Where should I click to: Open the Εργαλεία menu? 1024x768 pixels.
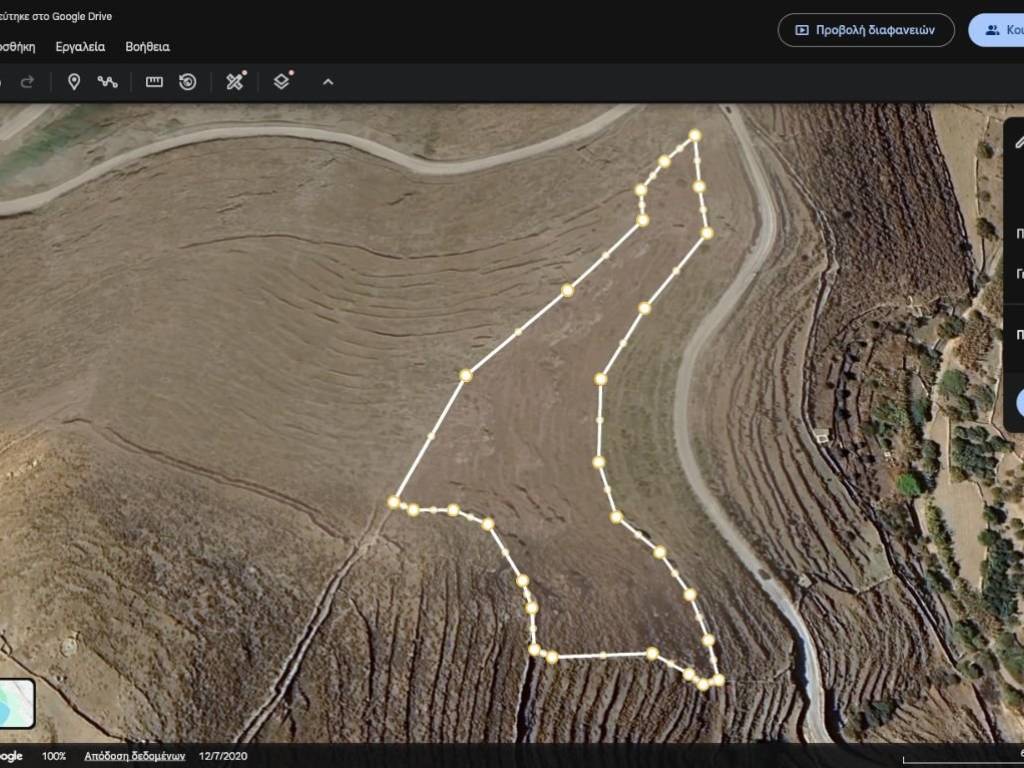coord(78,47)
